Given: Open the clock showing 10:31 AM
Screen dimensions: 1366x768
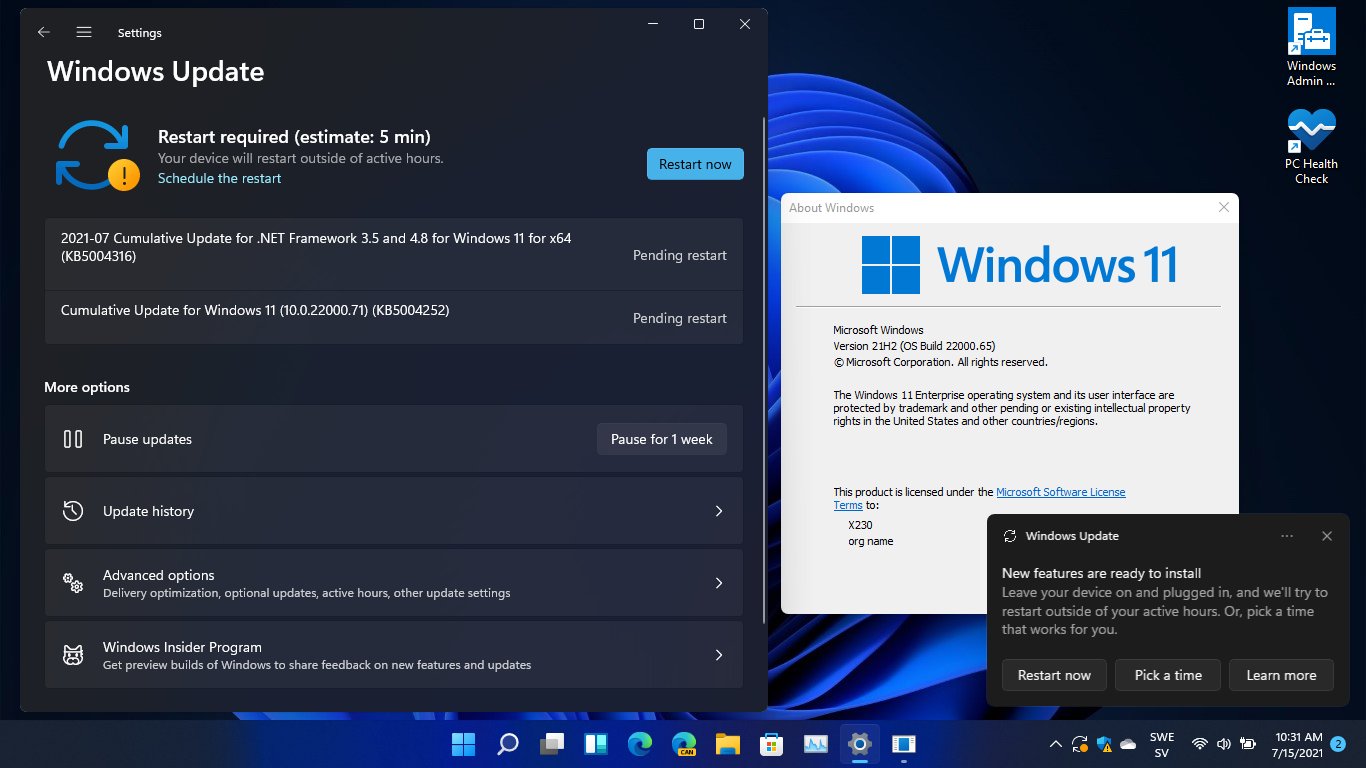Looking at the screenshot, I should click(1295, 744).
